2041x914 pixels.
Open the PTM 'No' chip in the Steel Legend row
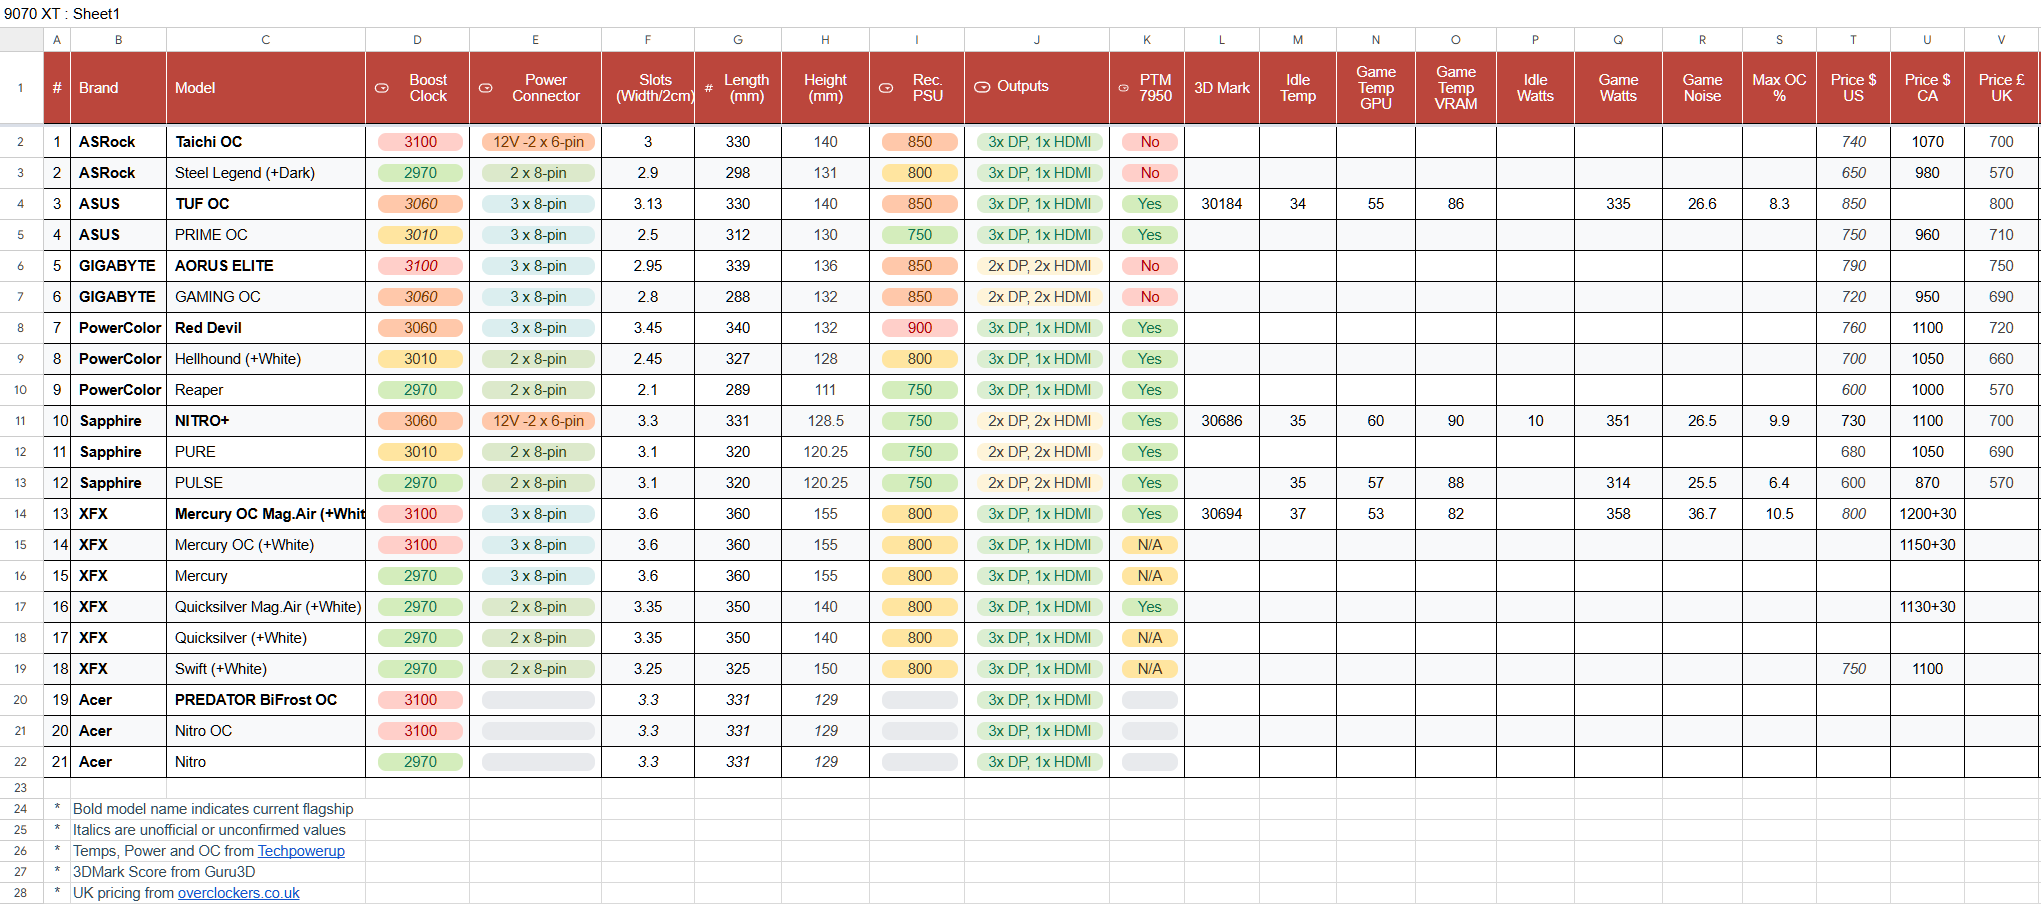tap(1149, 173)
